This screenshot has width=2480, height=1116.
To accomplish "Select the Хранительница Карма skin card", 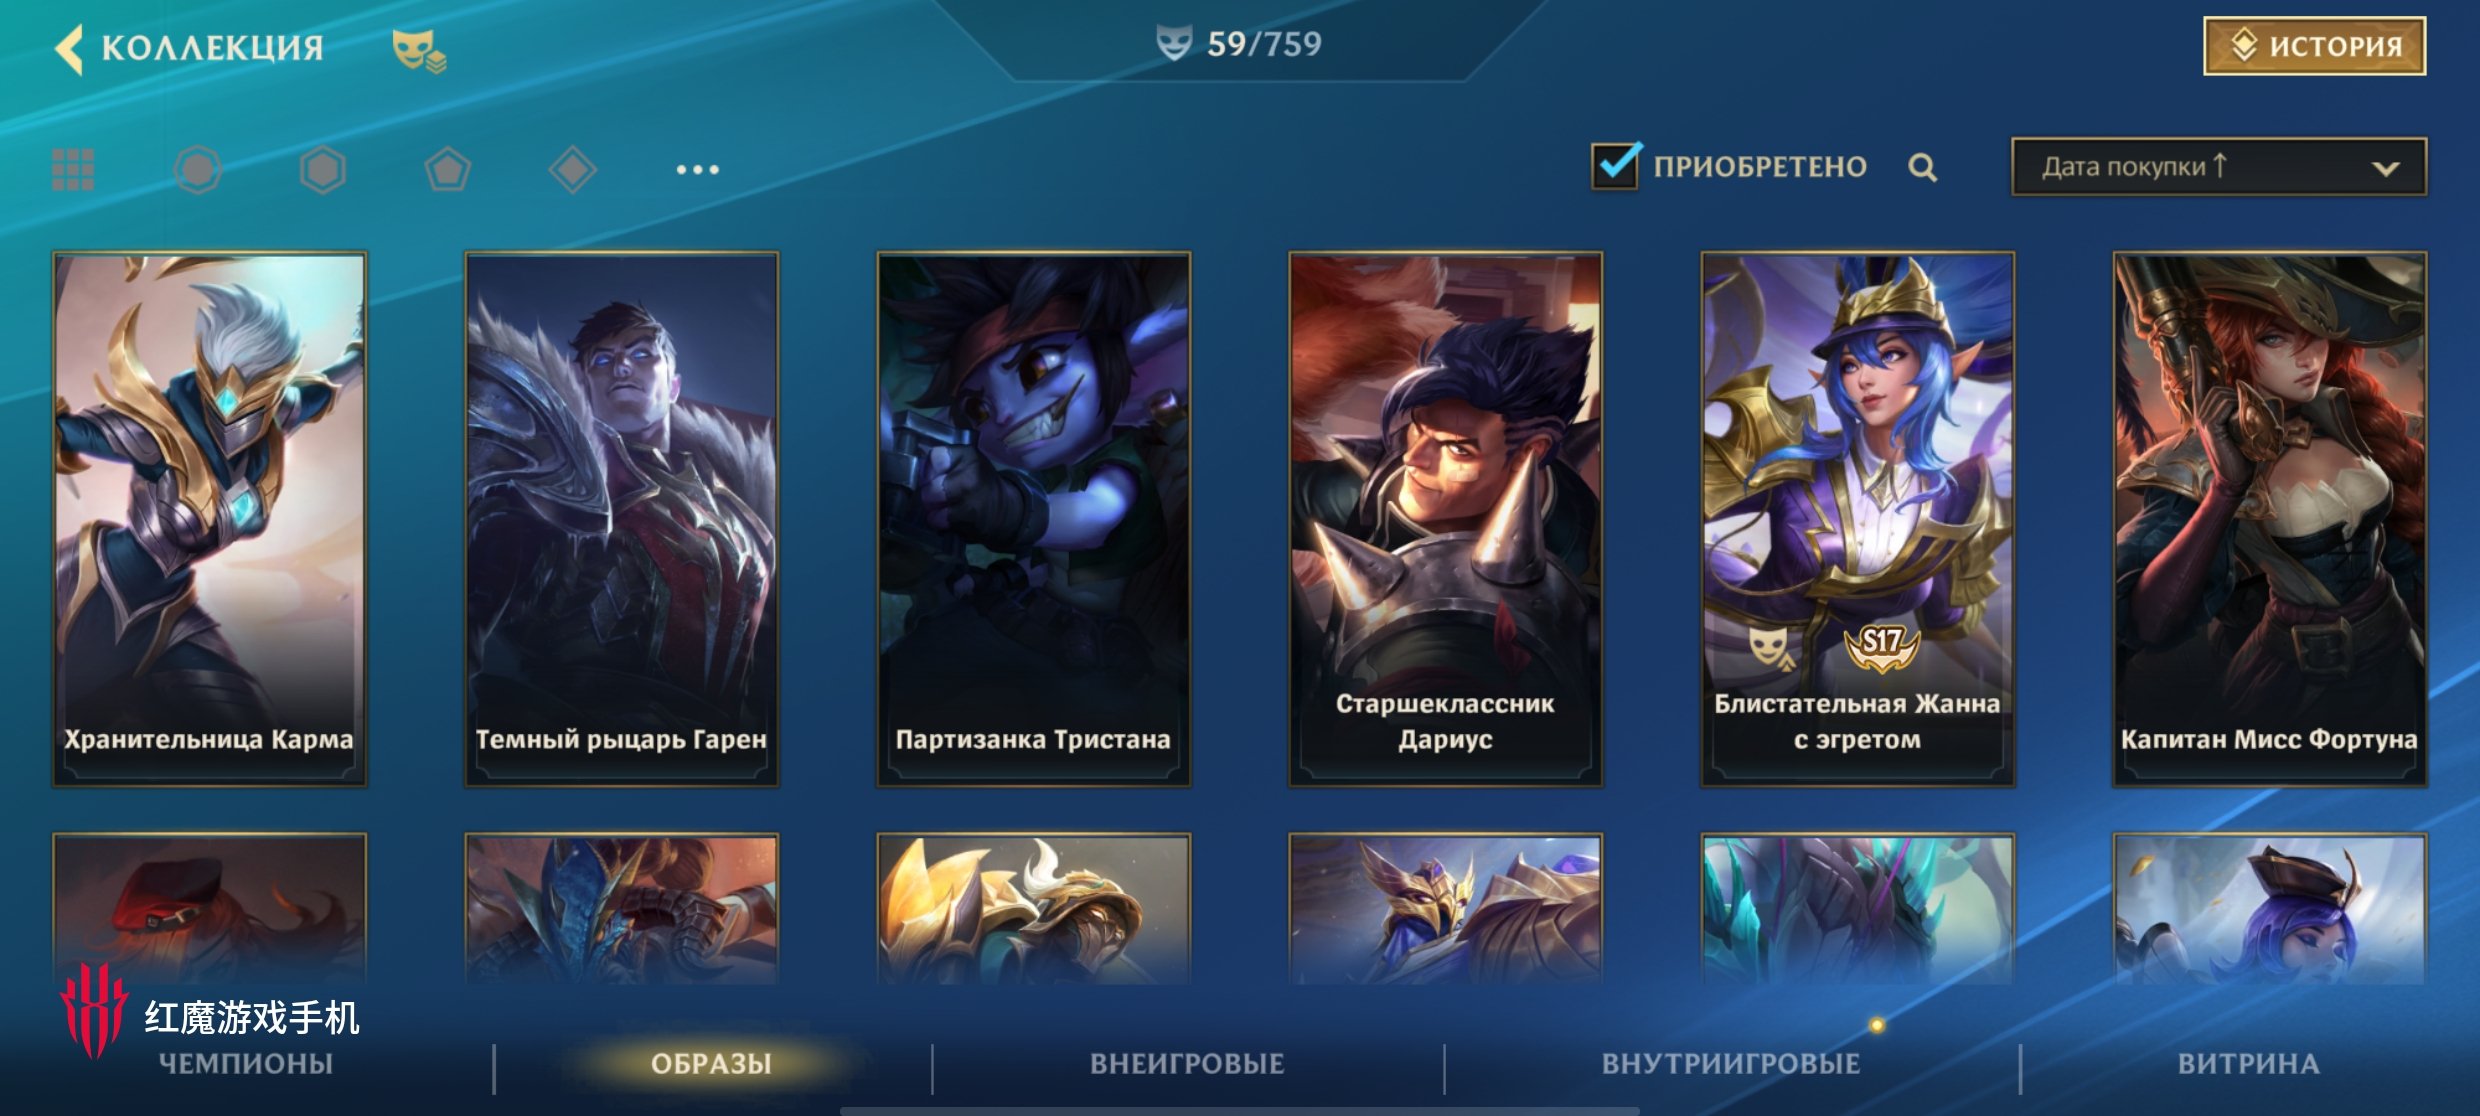I will tap(210, 519).
